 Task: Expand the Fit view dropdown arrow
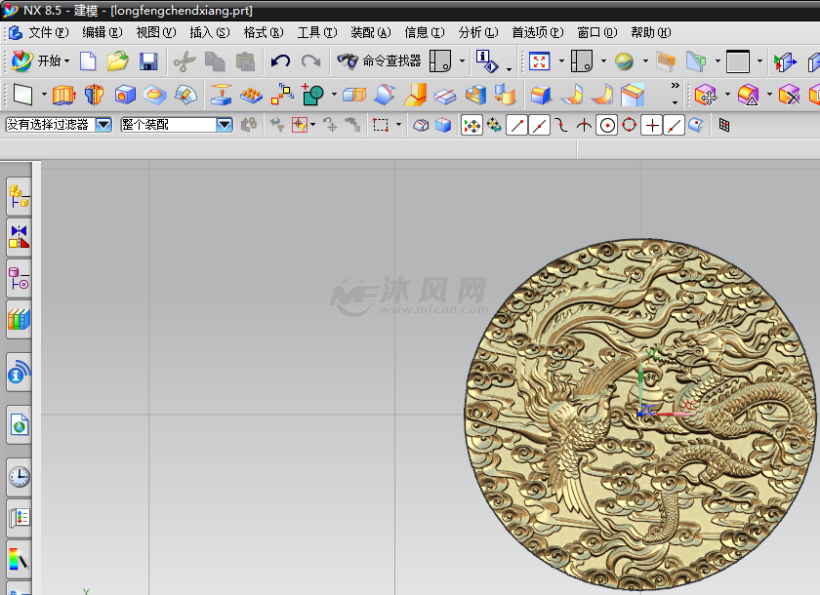coord(561,62)
